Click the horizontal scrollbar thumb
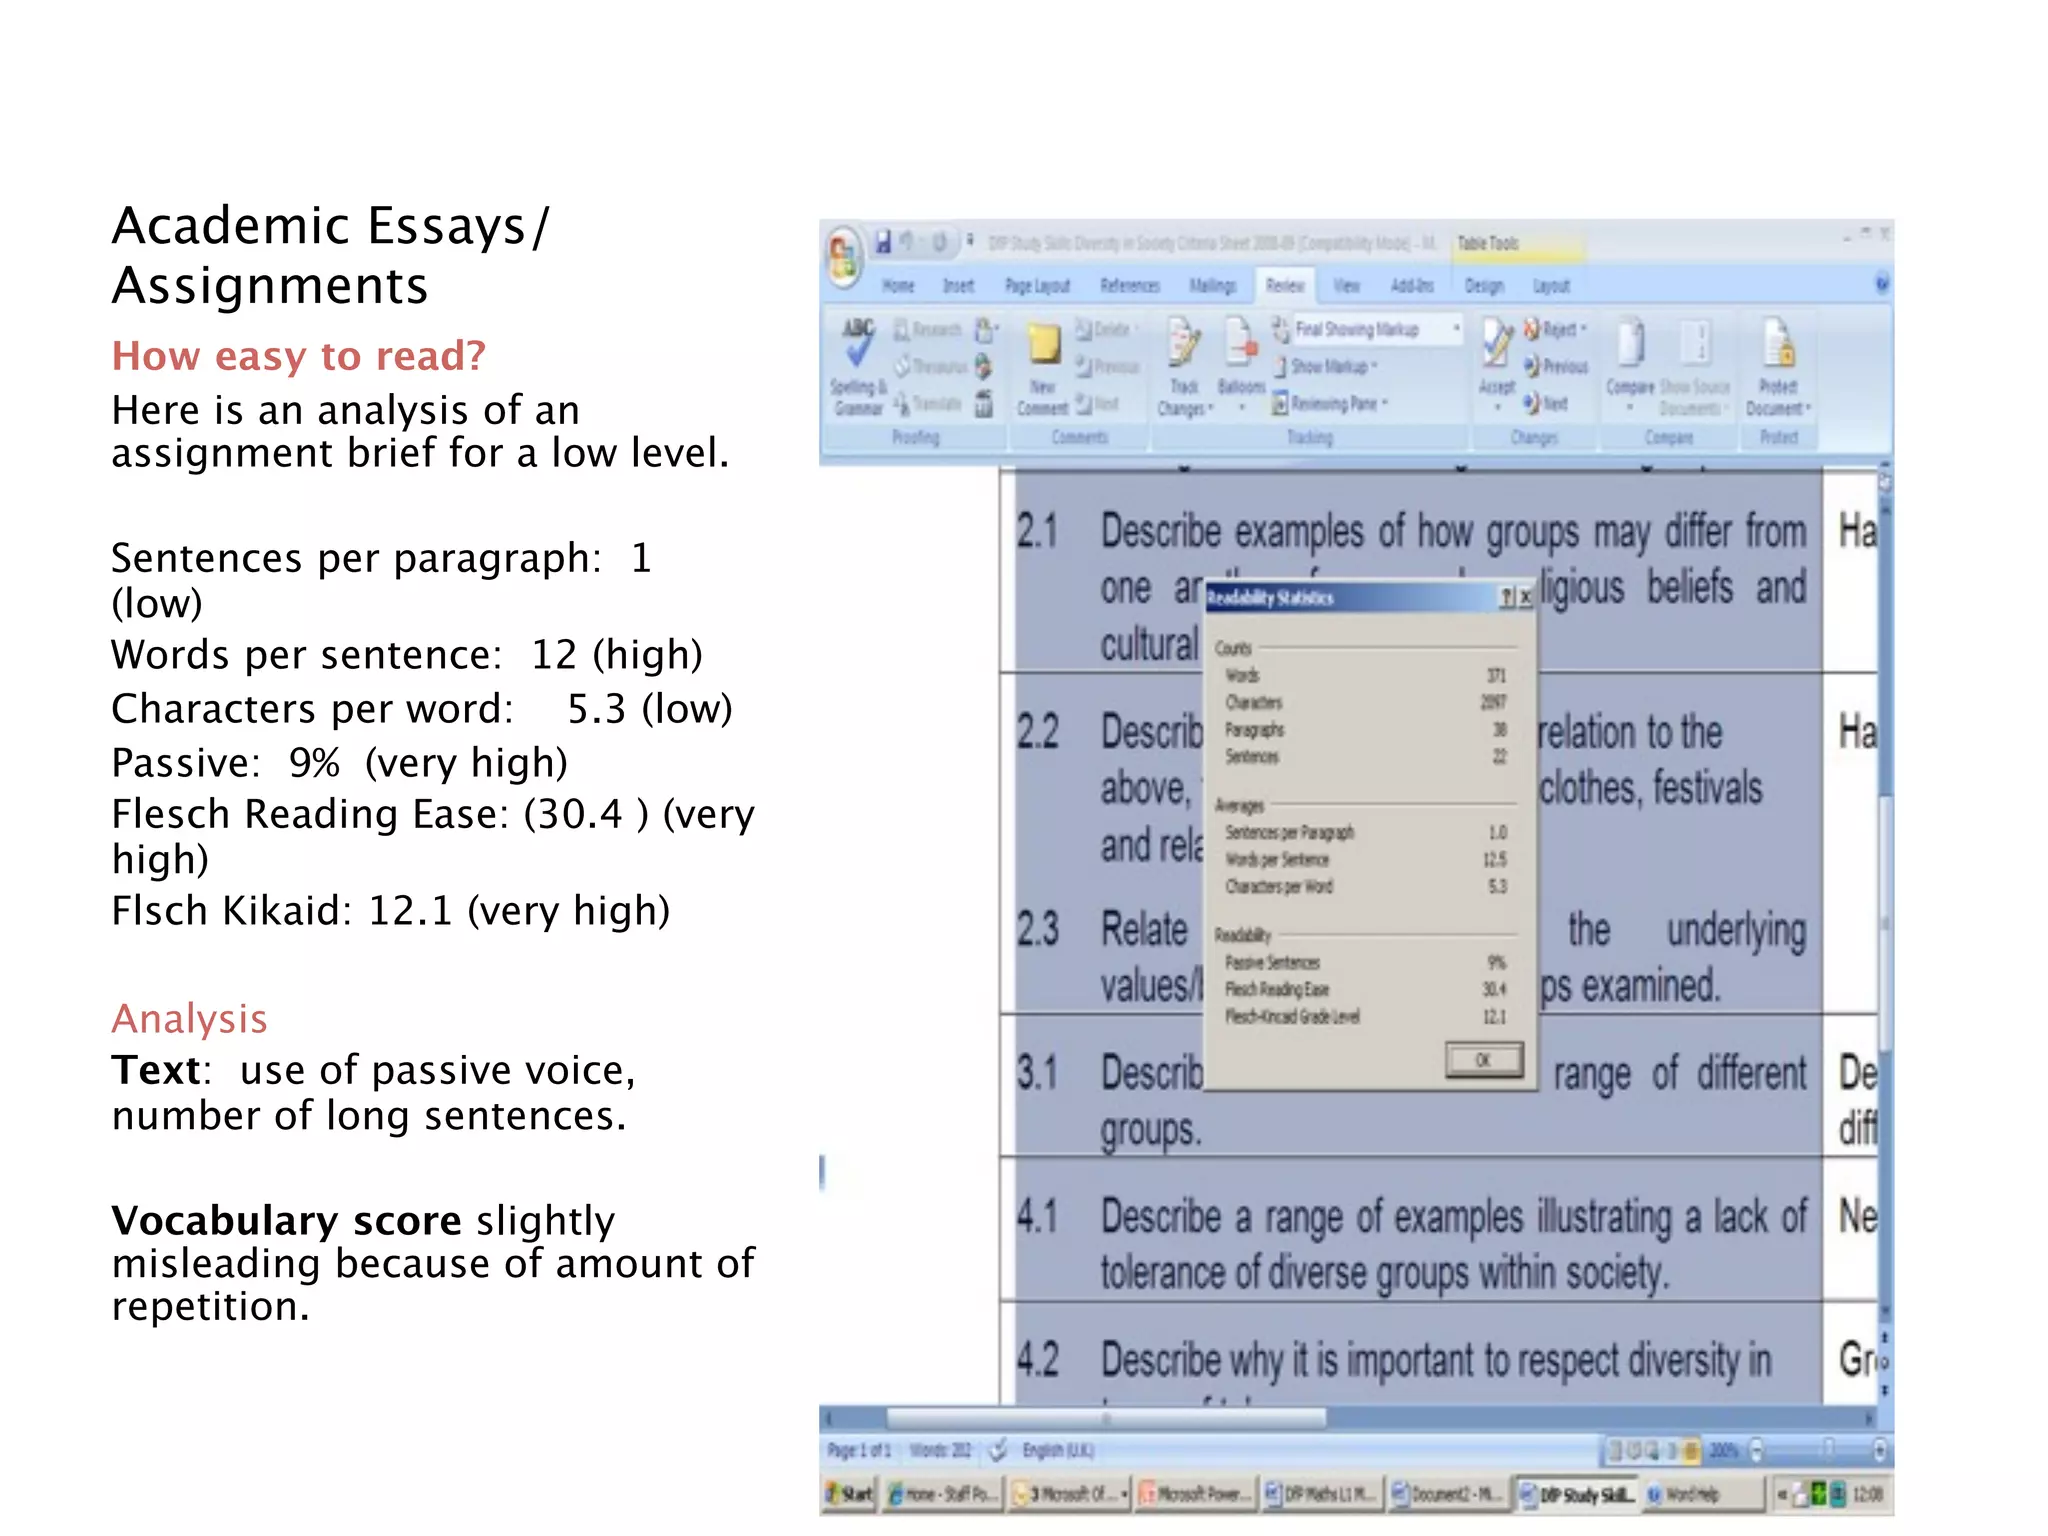 pos(1105,1418)
